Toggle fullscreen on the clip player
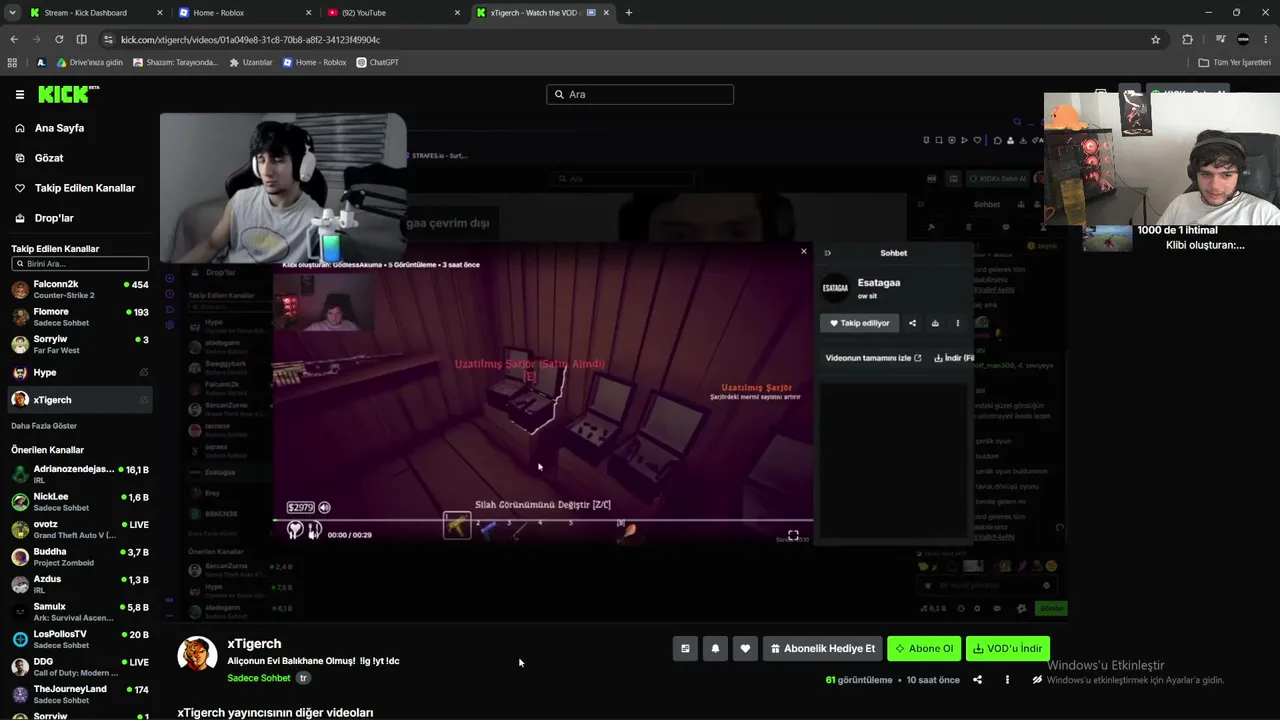The height and width of the screenshot is (720, 1280). click(x=793, y=536)
